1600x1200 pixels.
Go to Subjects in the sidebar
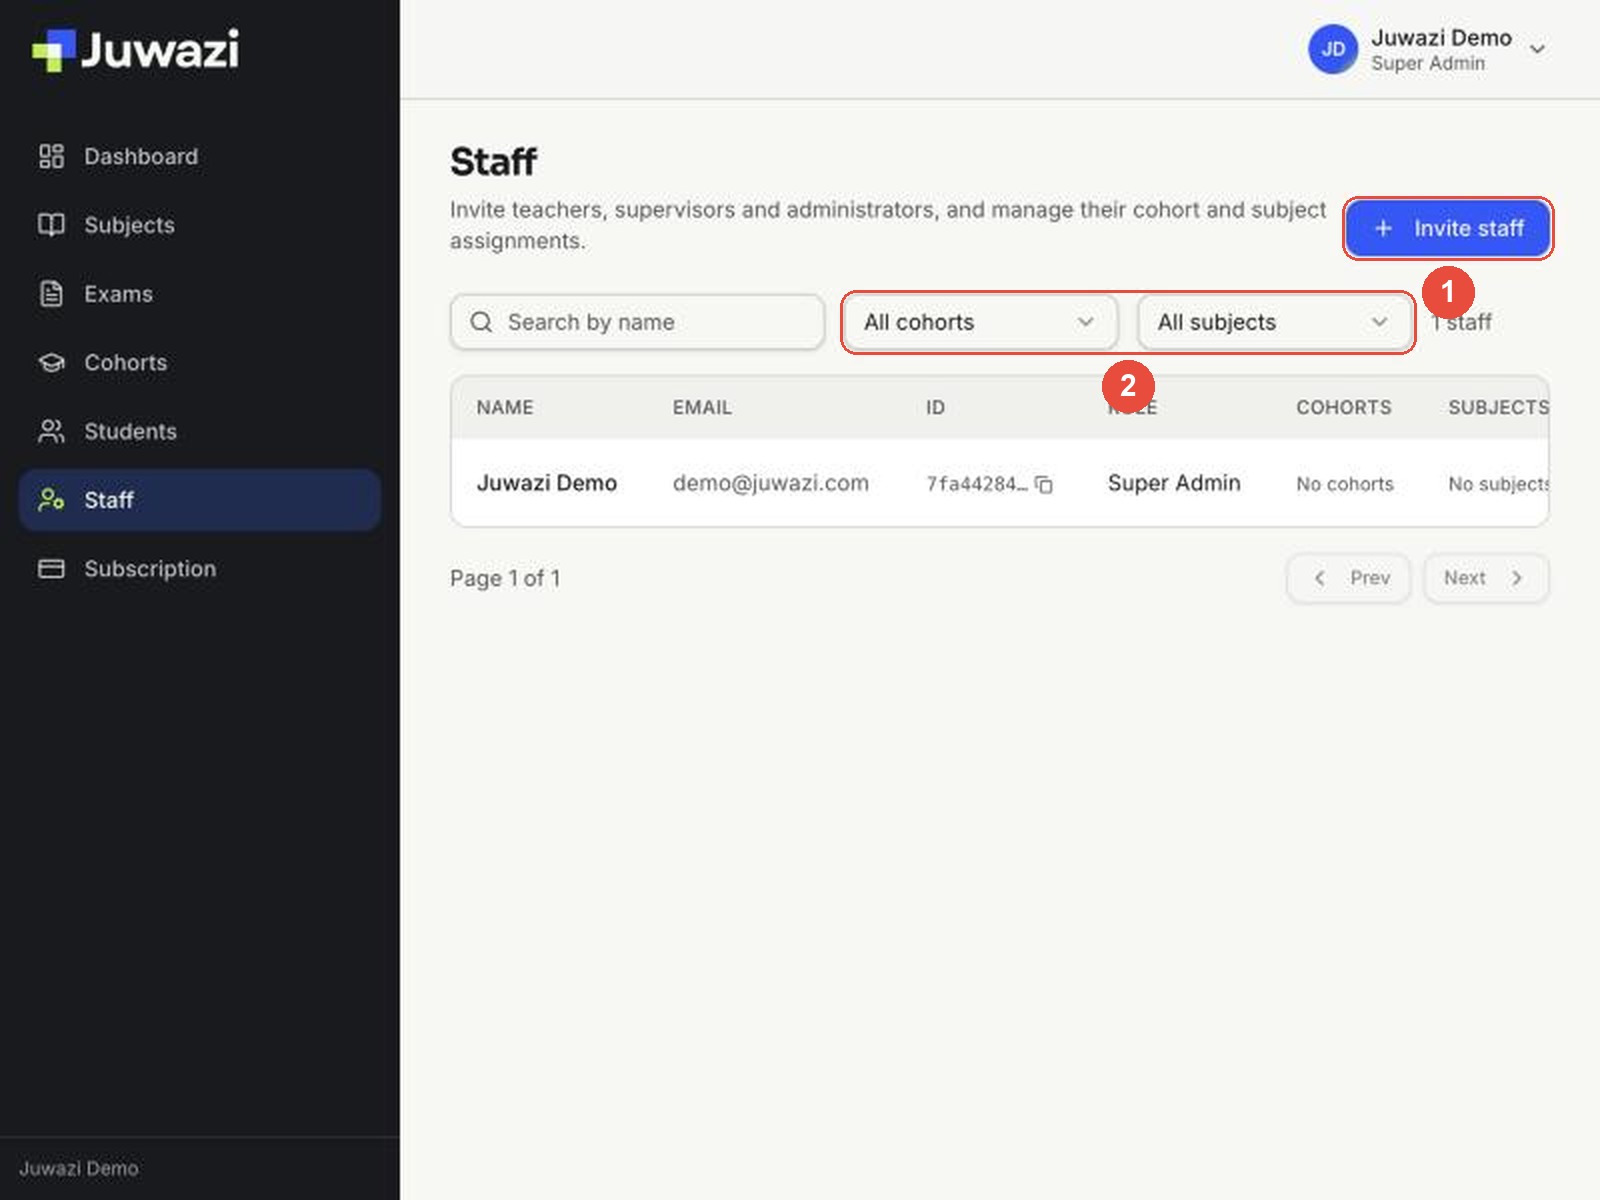click(x=200, y=225)
